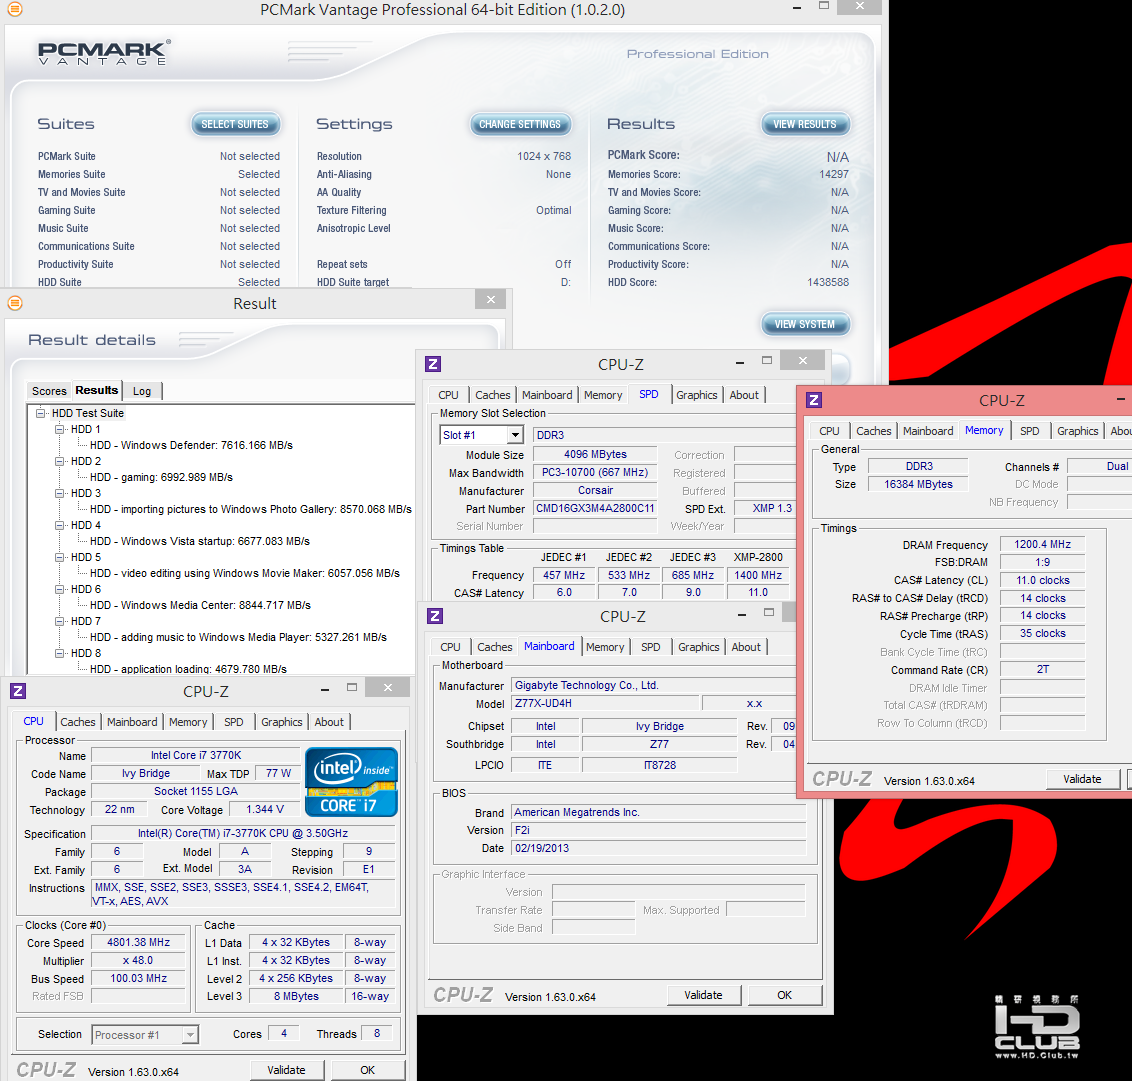This screenshot has width=1132, height=1081.
Task: Click the purple Z icon of the Mainboard CPU-Z window
Action: 435,616
